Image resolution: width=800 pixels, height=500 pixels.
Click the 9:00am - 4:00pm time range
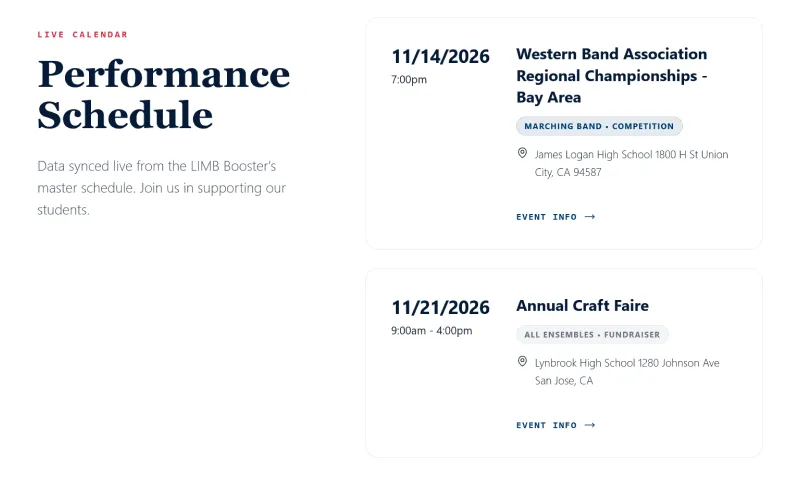[x=432, y=331]
